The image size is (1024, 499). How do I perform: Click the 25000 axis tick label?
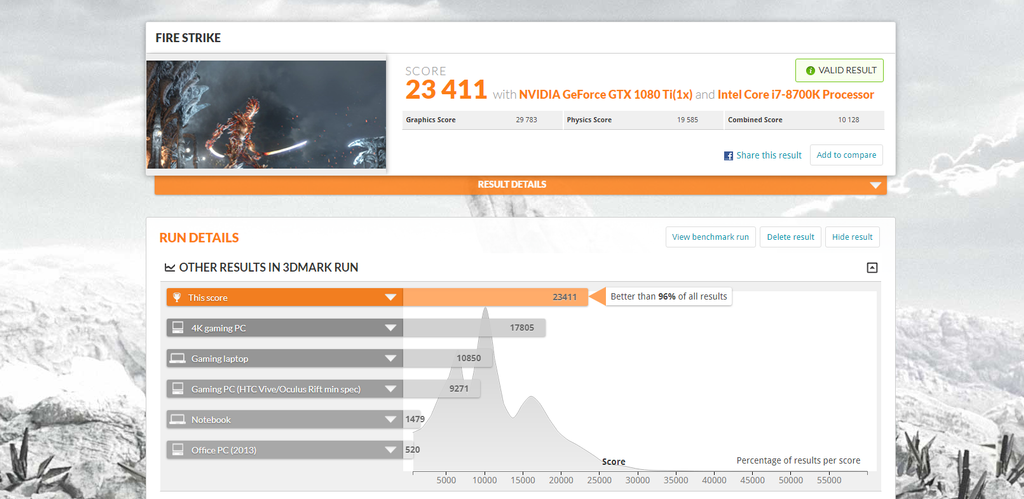click(600, 480)
